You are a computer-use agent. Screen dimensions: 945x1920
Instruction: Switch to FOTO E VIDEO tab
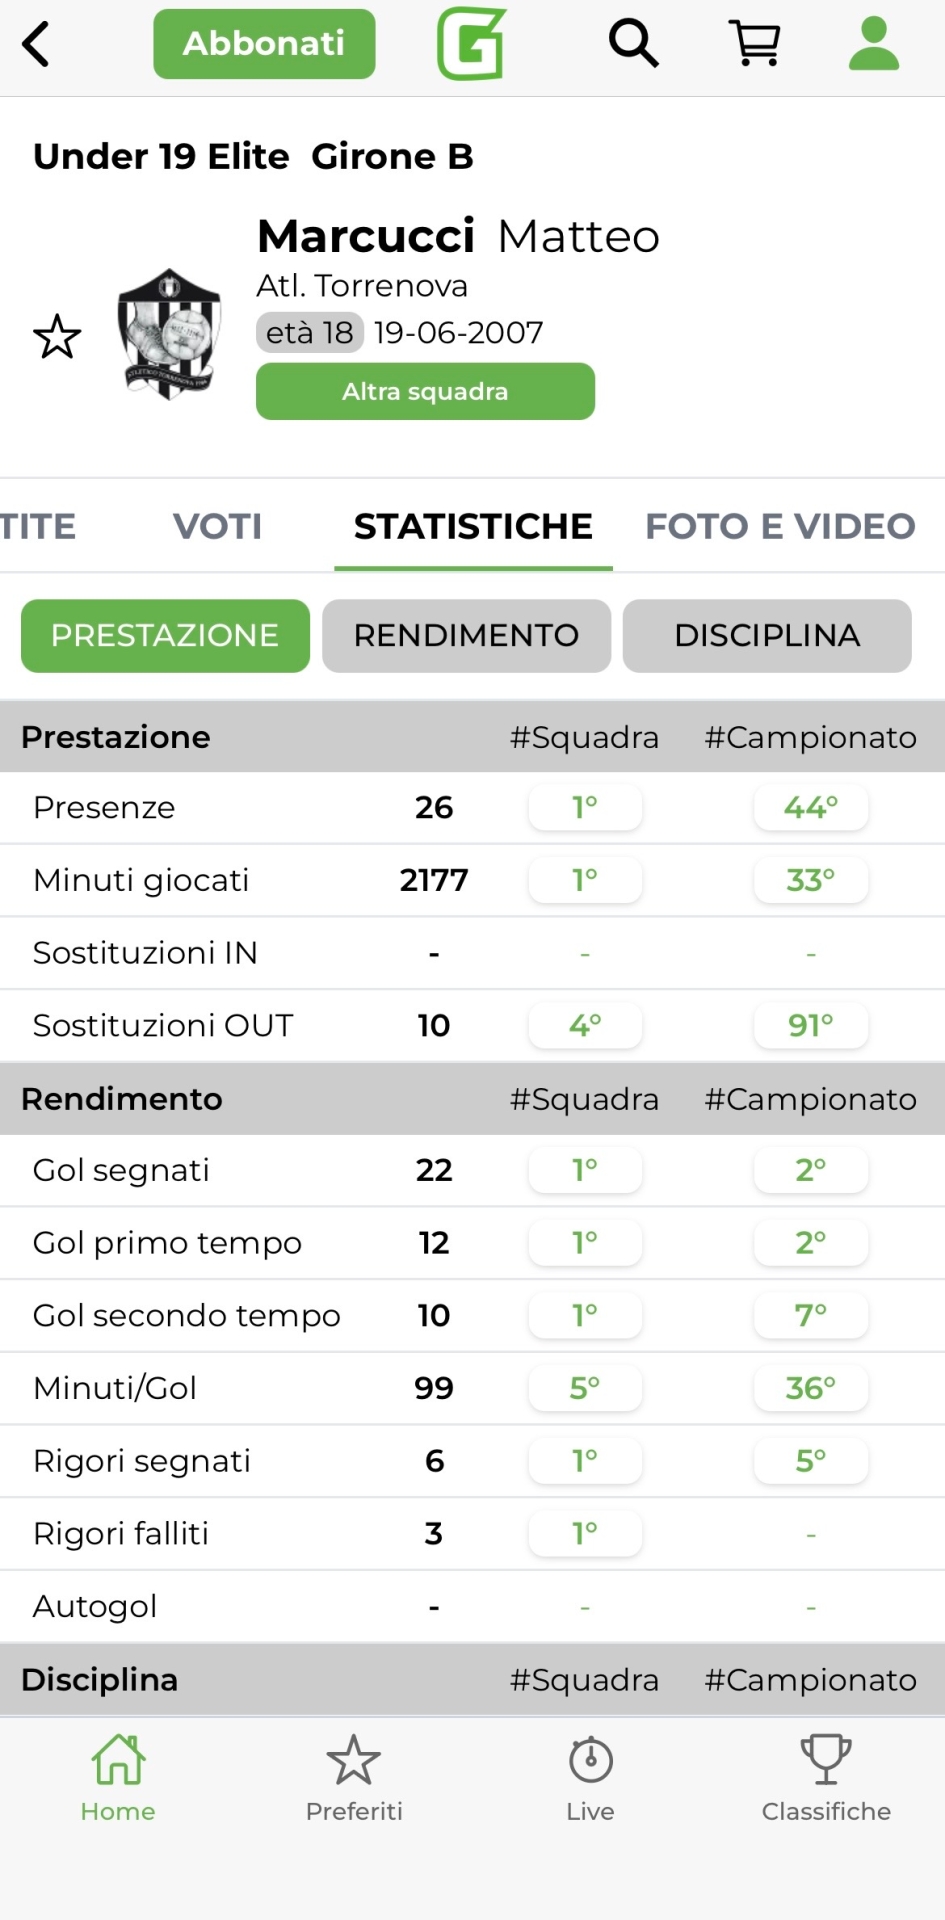[x=780, y=526]
